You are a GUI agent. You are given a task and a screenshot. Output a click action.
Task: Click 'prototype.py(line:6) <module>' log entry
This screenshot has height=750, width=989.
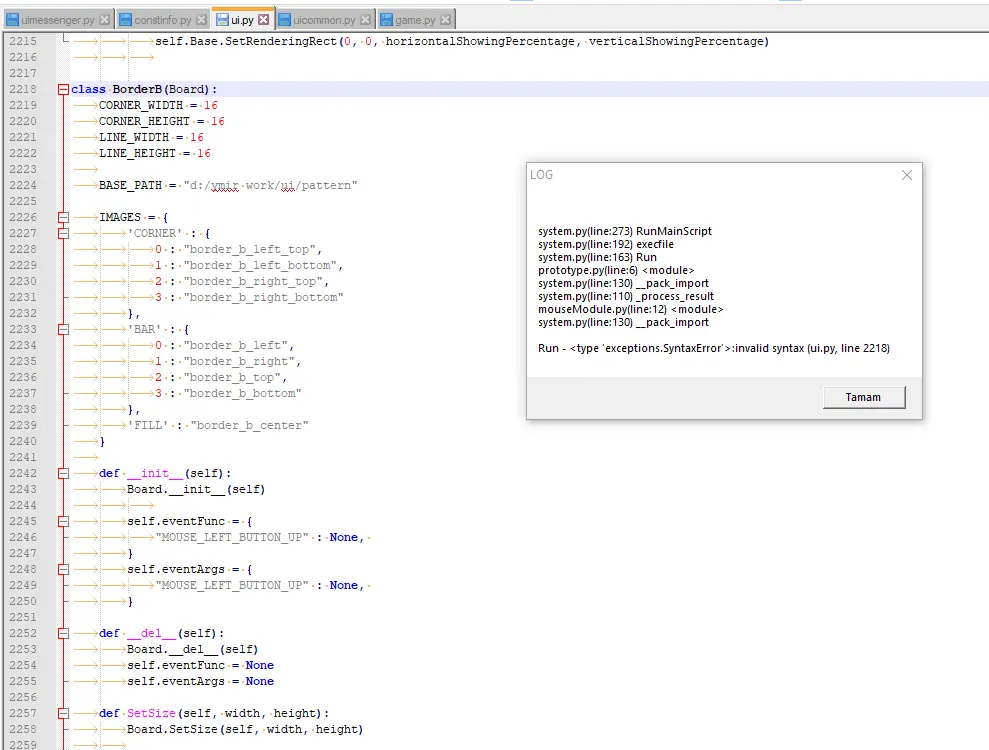point(616,271)
